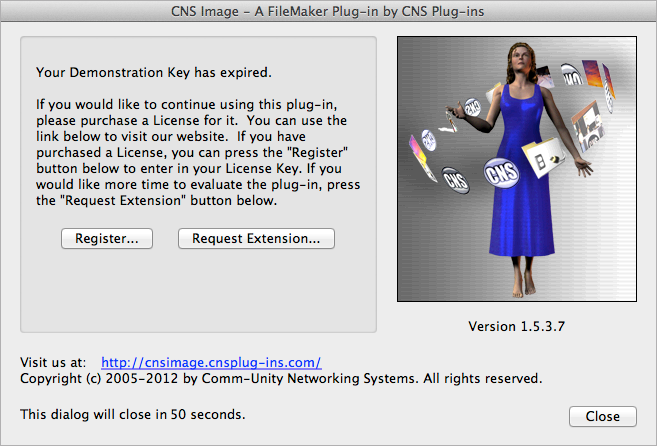Visit the cnsimage.cnsplug-ins.com link
The width and height of the screenshot is (657, 446).
pyautogui.click(x=211, y=362)
